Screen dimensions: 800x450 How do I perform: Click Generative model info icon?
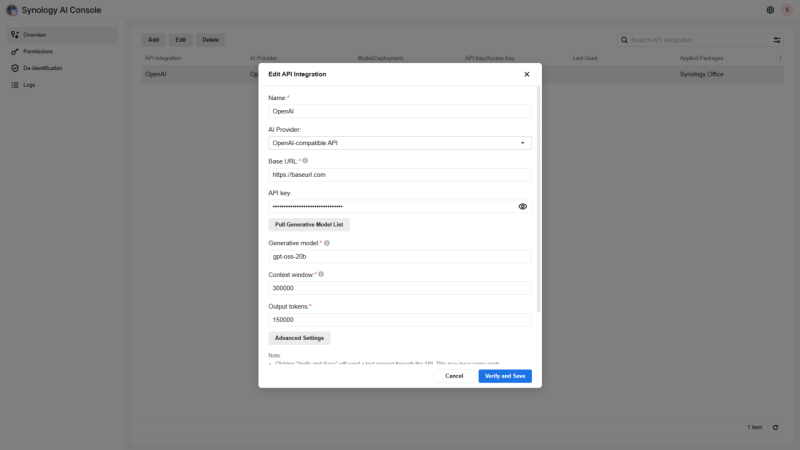pyautogui.click(x=327, y=243)
